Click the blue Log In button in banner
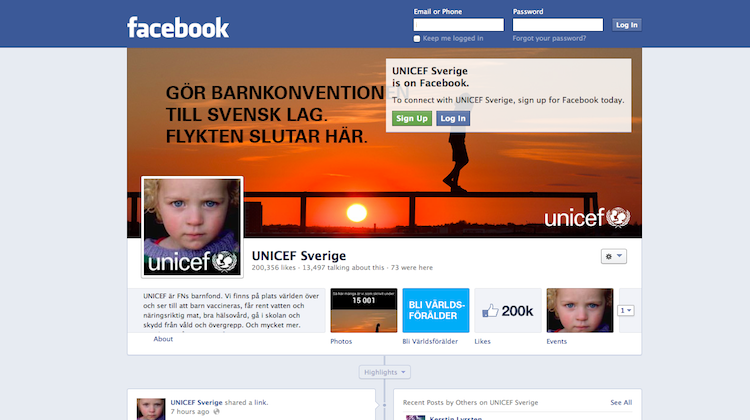The height and width of the screenshot is (420, 750). coord(453,119)
